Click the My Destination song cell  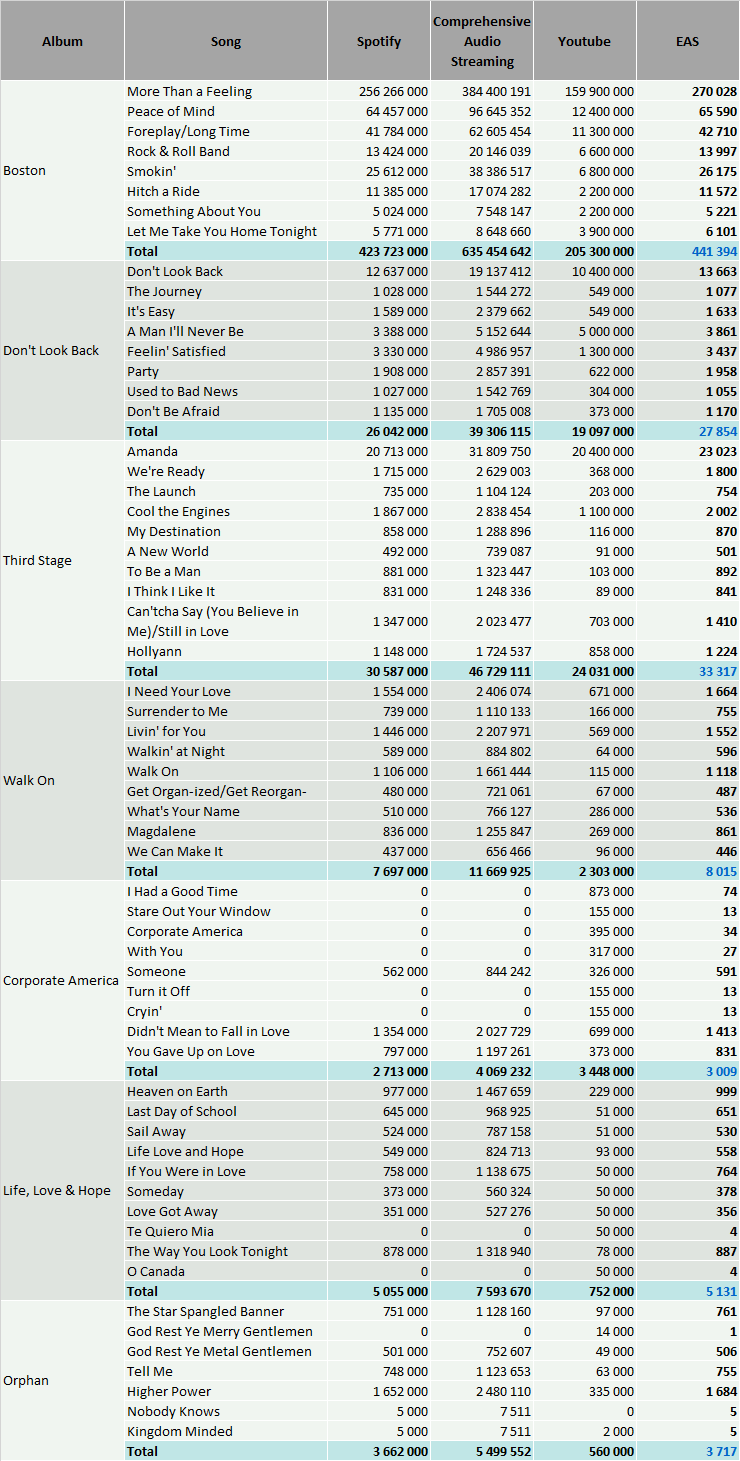click(x=226, y=531)
